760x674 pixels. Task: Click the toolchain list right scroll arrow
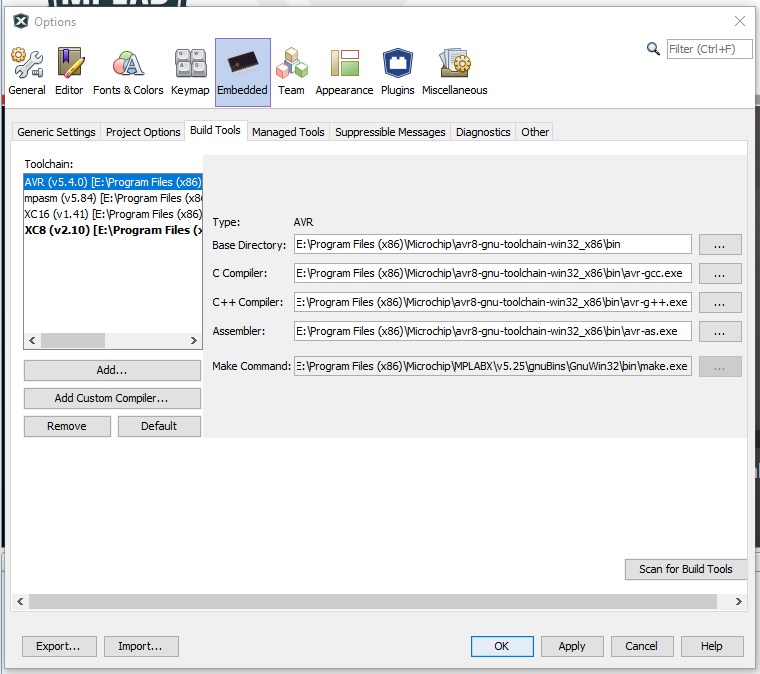click(194, 341)
